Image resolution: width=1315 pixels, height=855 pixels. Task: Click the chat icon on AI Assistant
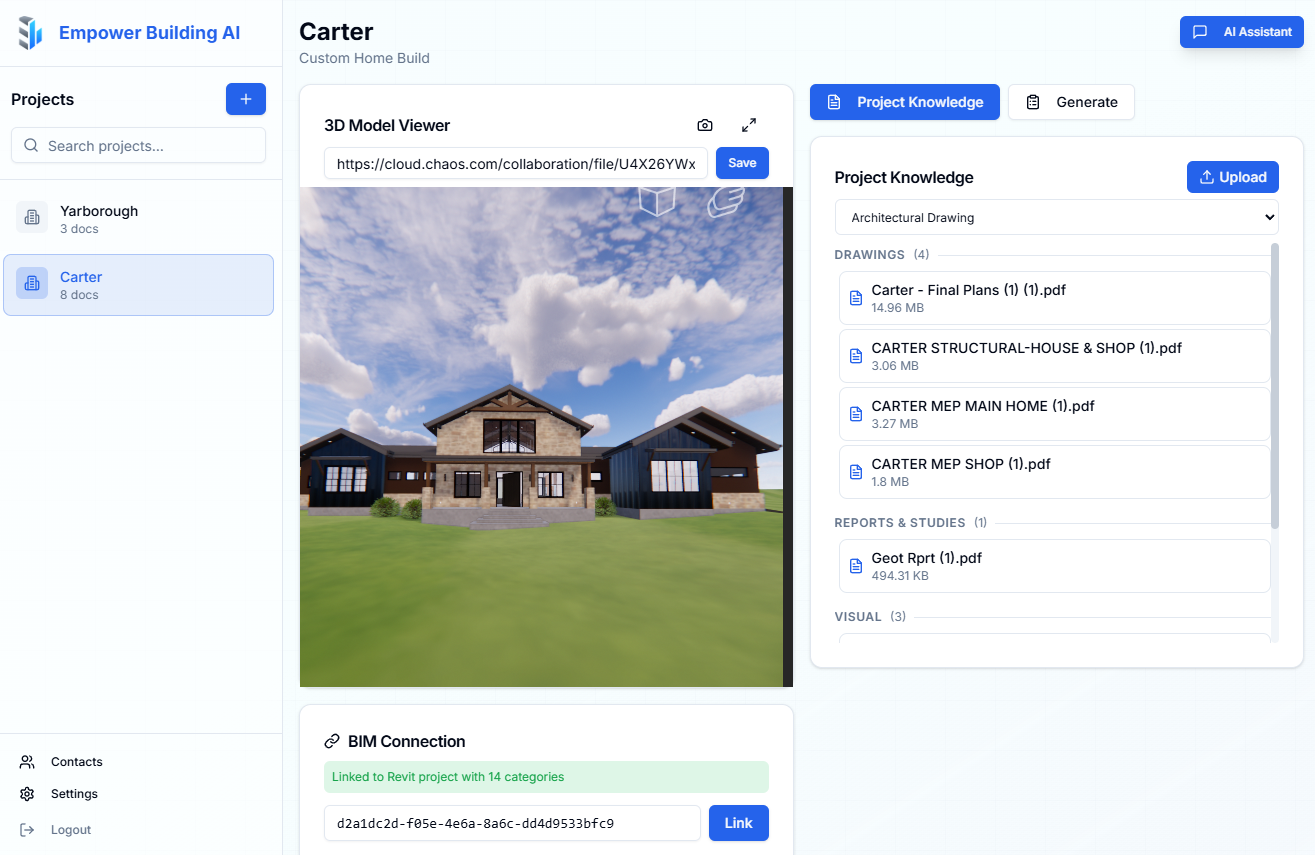pos(1200,31)
